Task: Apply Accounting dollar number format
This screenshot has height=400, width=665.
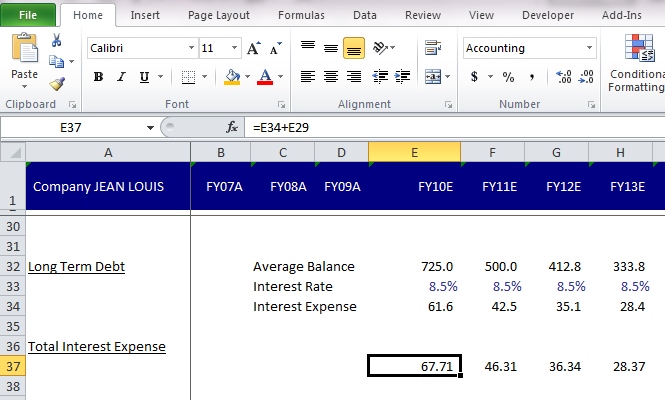Action: (x=474, y=77)
